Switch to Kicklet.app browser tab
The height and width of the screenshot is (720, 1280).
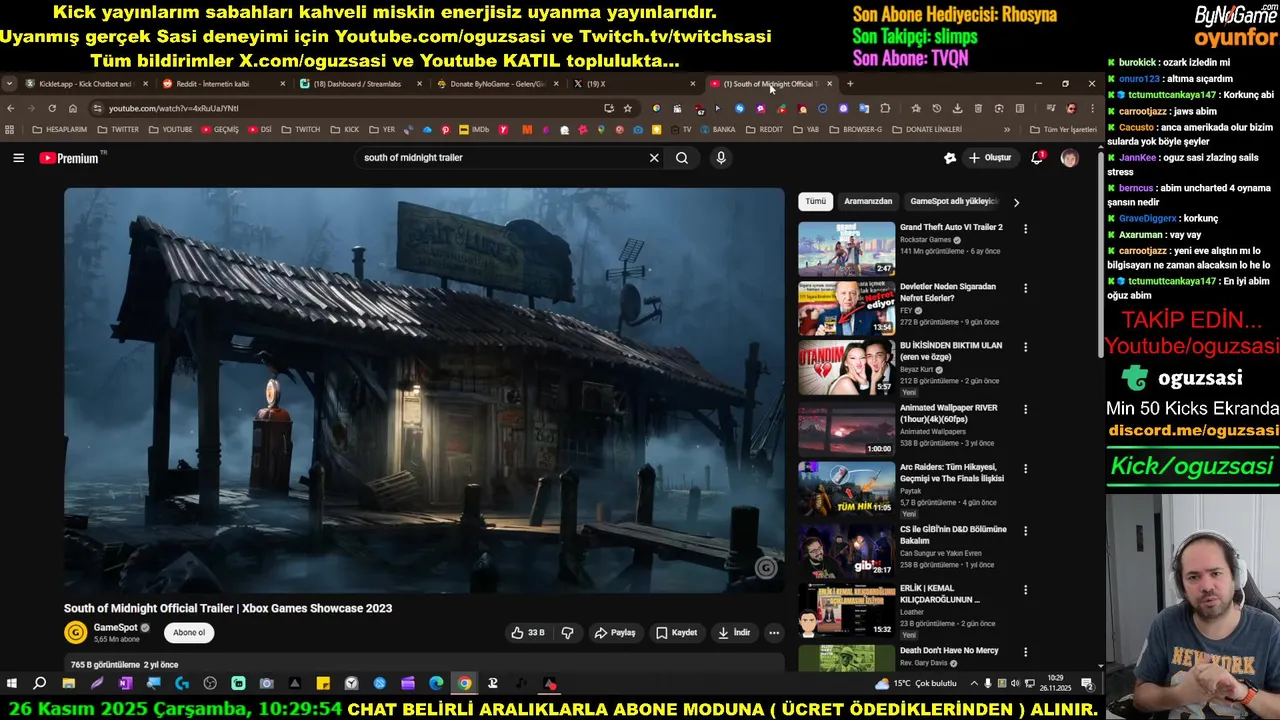pyautogui.click(x=88, y=84)
